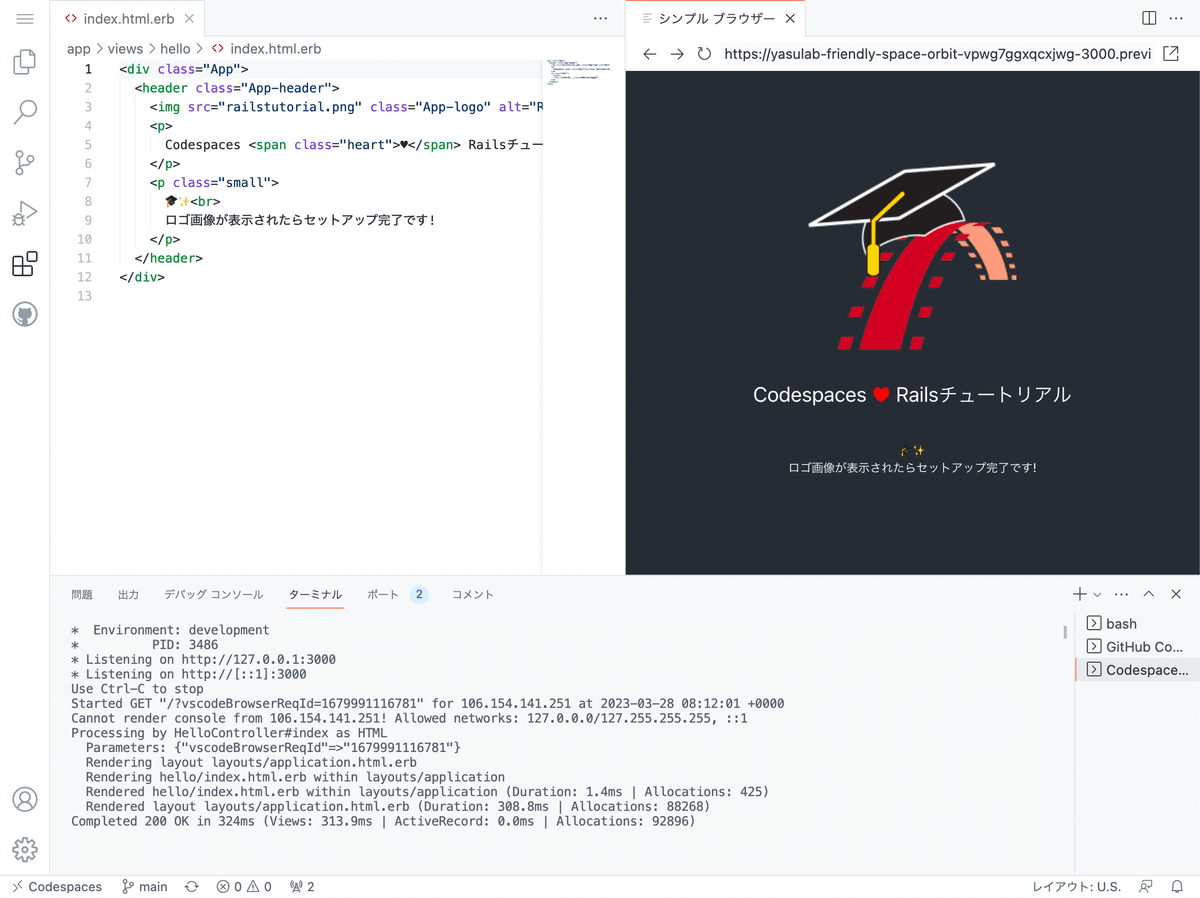Viewport: 1200px width, 898px height.
Task: Switch to the 問題 panel tab
Action: 82,594
